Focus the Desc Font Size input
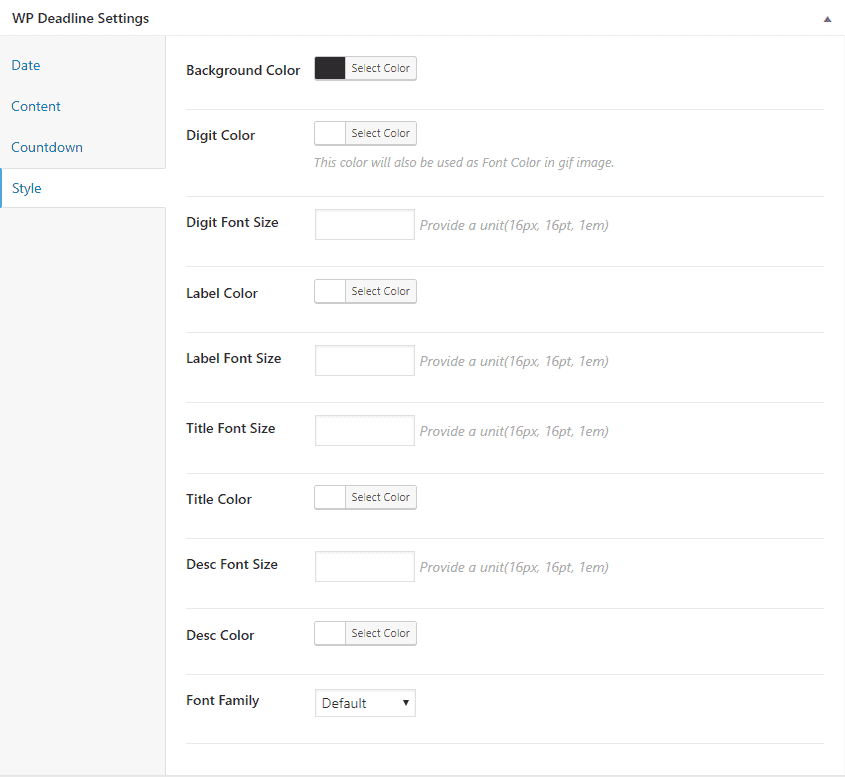 pos(364,567)
